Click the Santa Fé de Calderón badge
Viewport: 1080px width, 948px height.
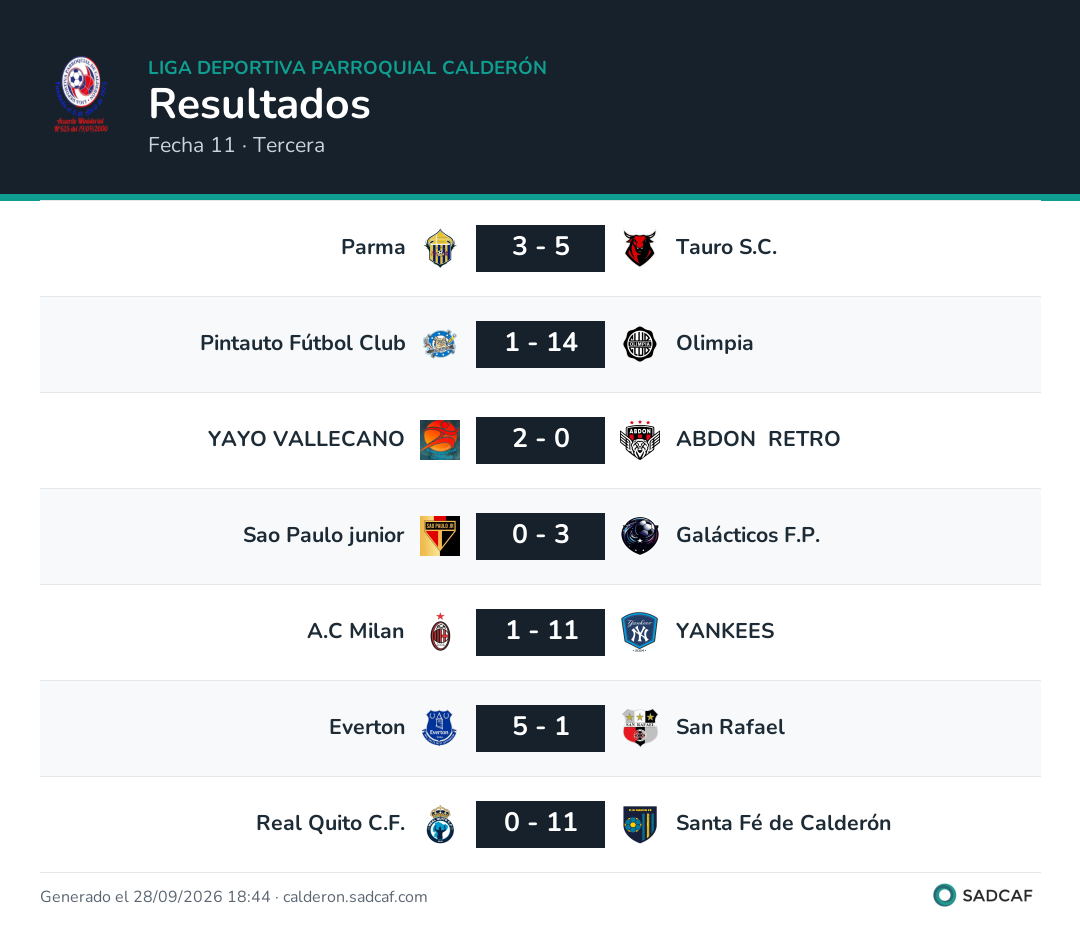640,824
